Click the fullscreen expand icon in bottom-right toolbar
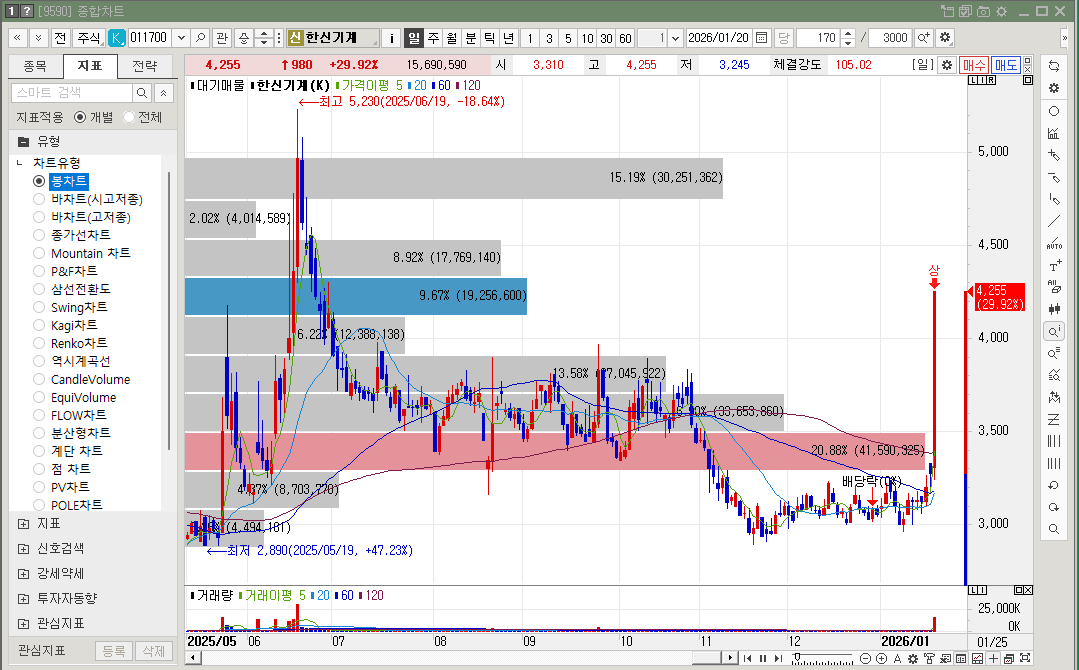This screenshot has height=670, width=1079. 1025,658
